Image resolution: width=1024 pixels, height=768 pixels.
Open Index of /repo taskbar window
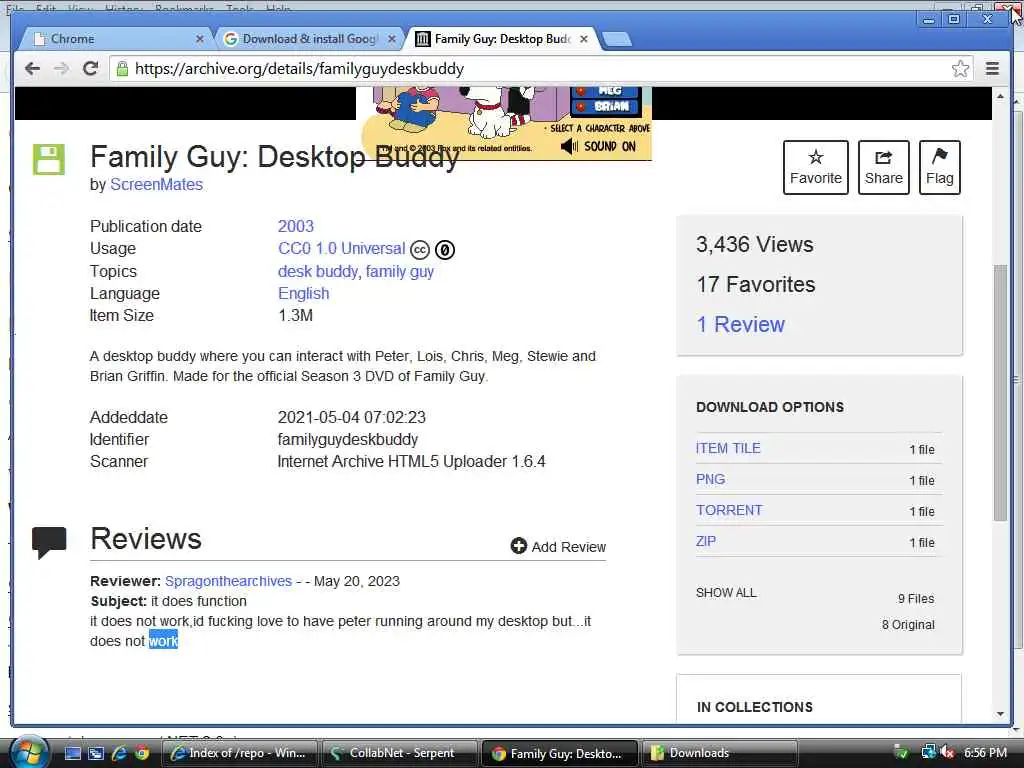pos(238,753)
